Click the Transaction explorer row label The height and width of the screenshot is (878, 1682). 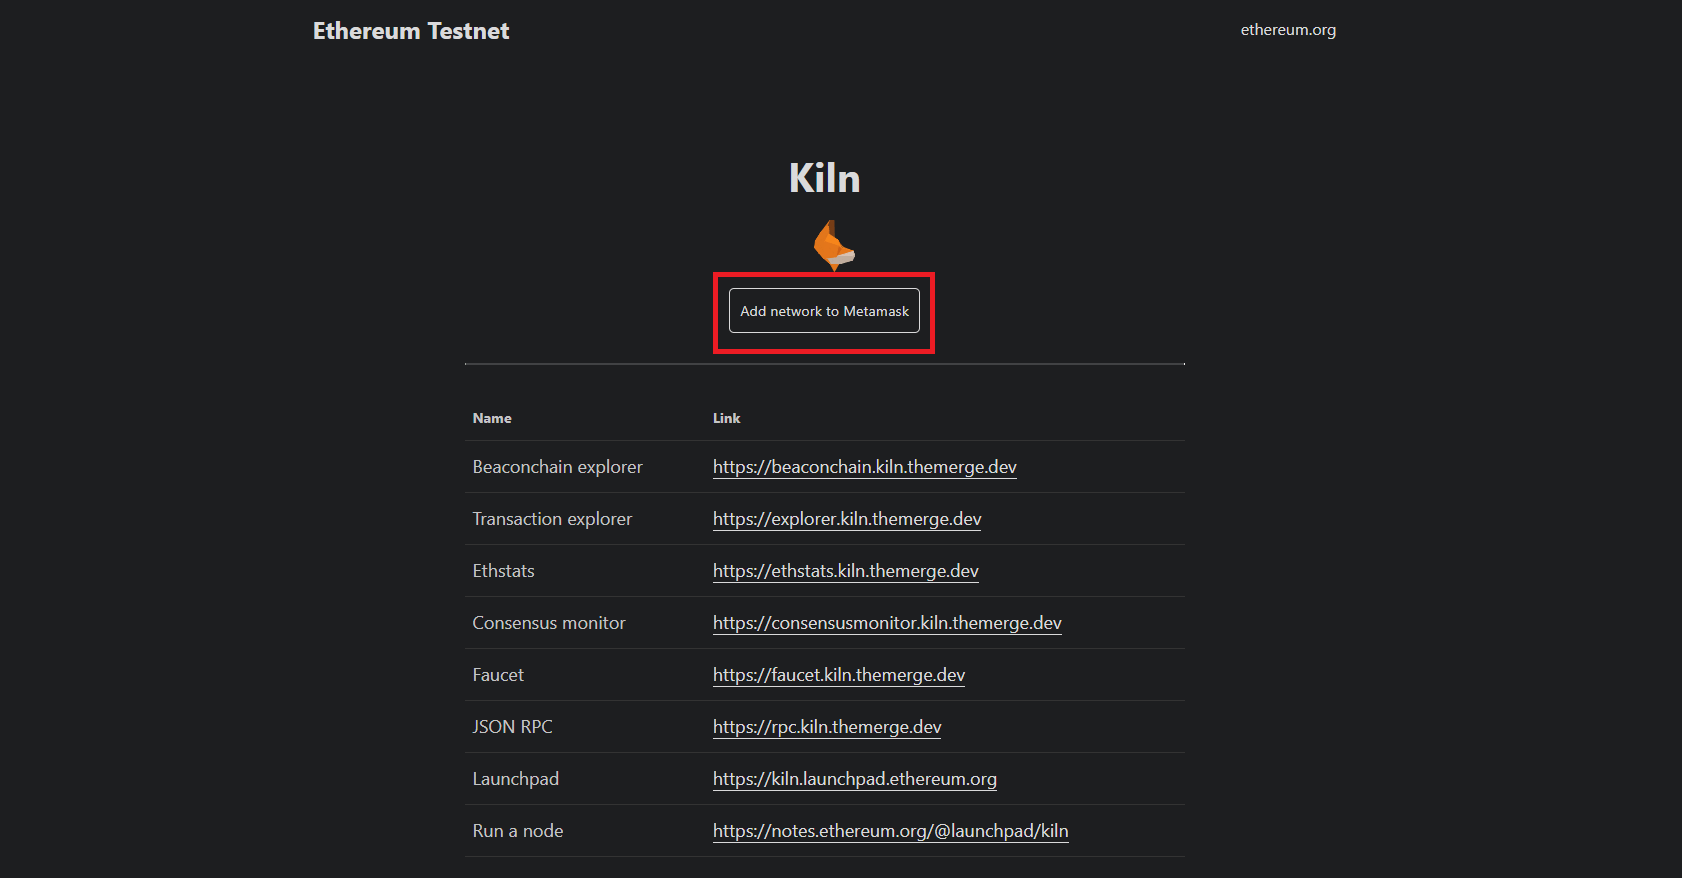[553, 519]
